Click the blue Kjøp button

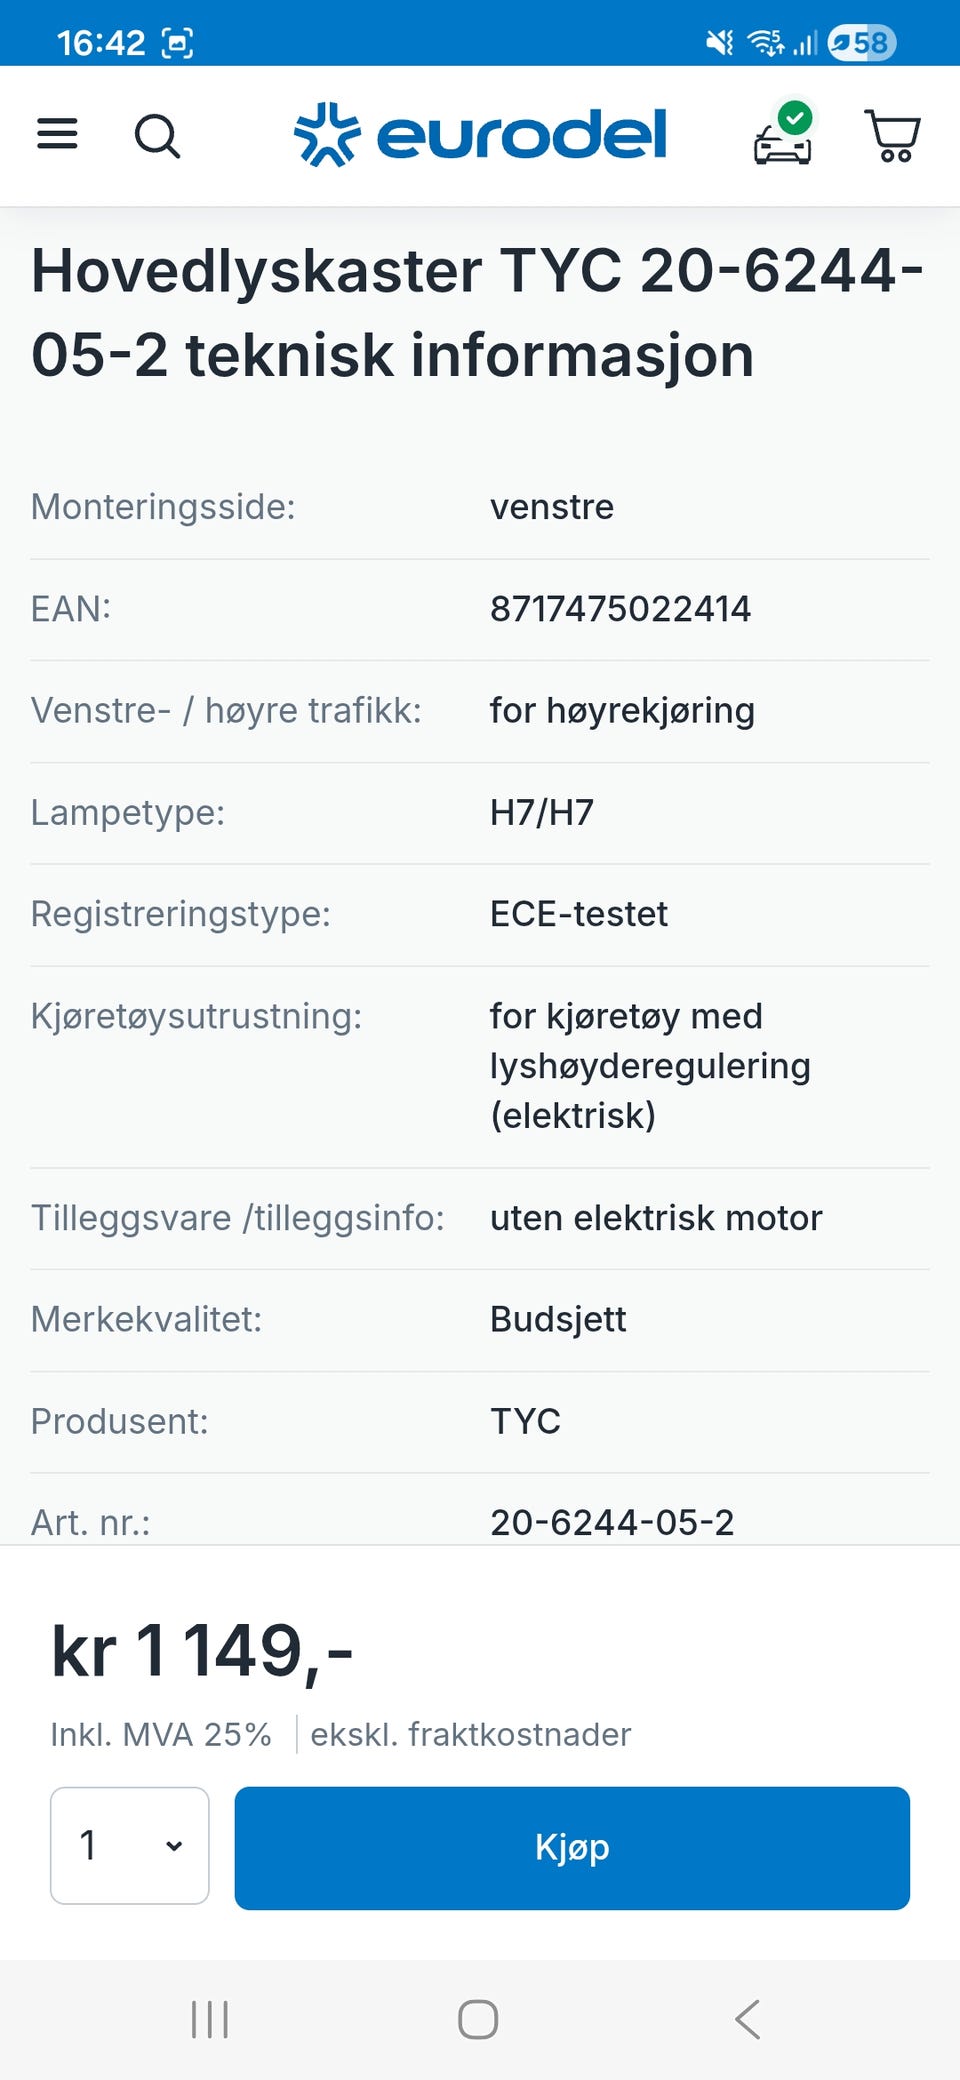coord(572,1847)
